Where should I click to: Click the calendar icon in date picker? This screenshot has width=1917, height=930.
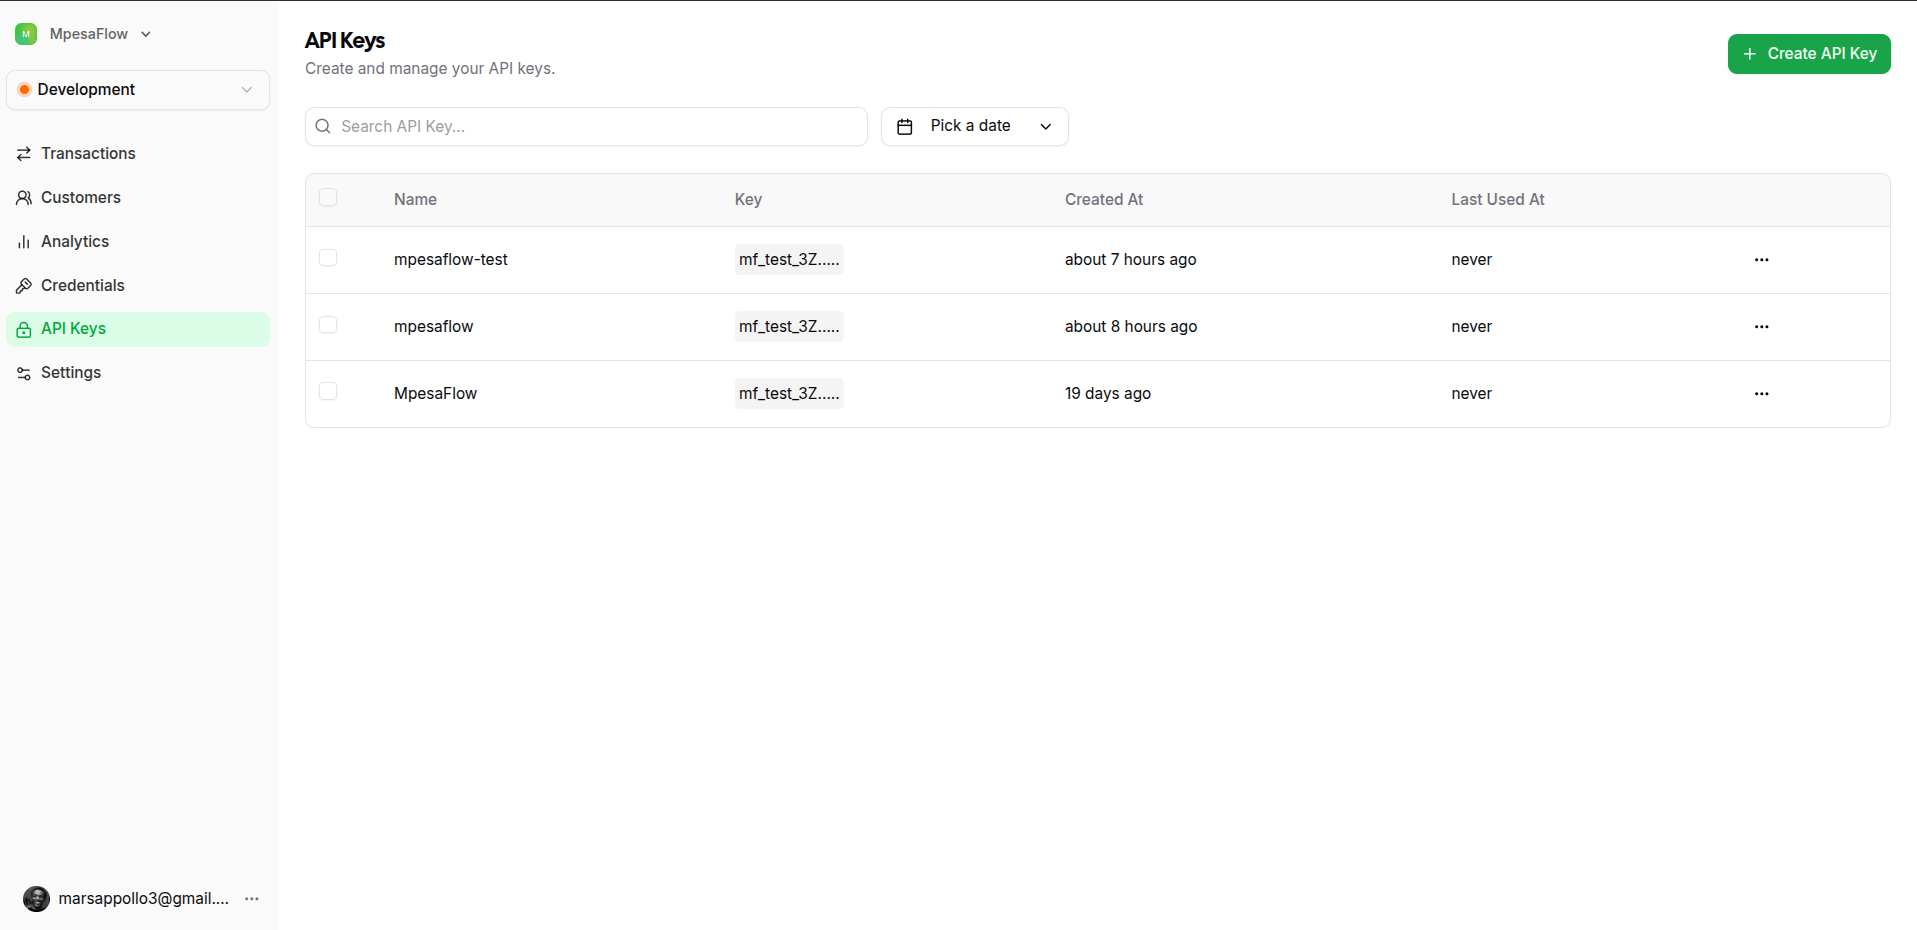tap(905, 127)
